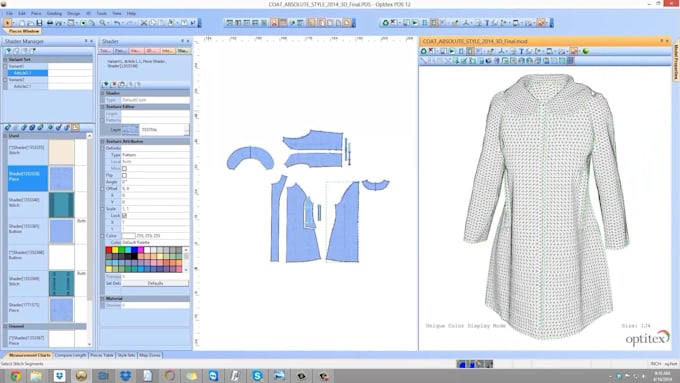Pick the red swatch in color palette
This screenshot has width=680, height=383.
[x=109, y=250]
